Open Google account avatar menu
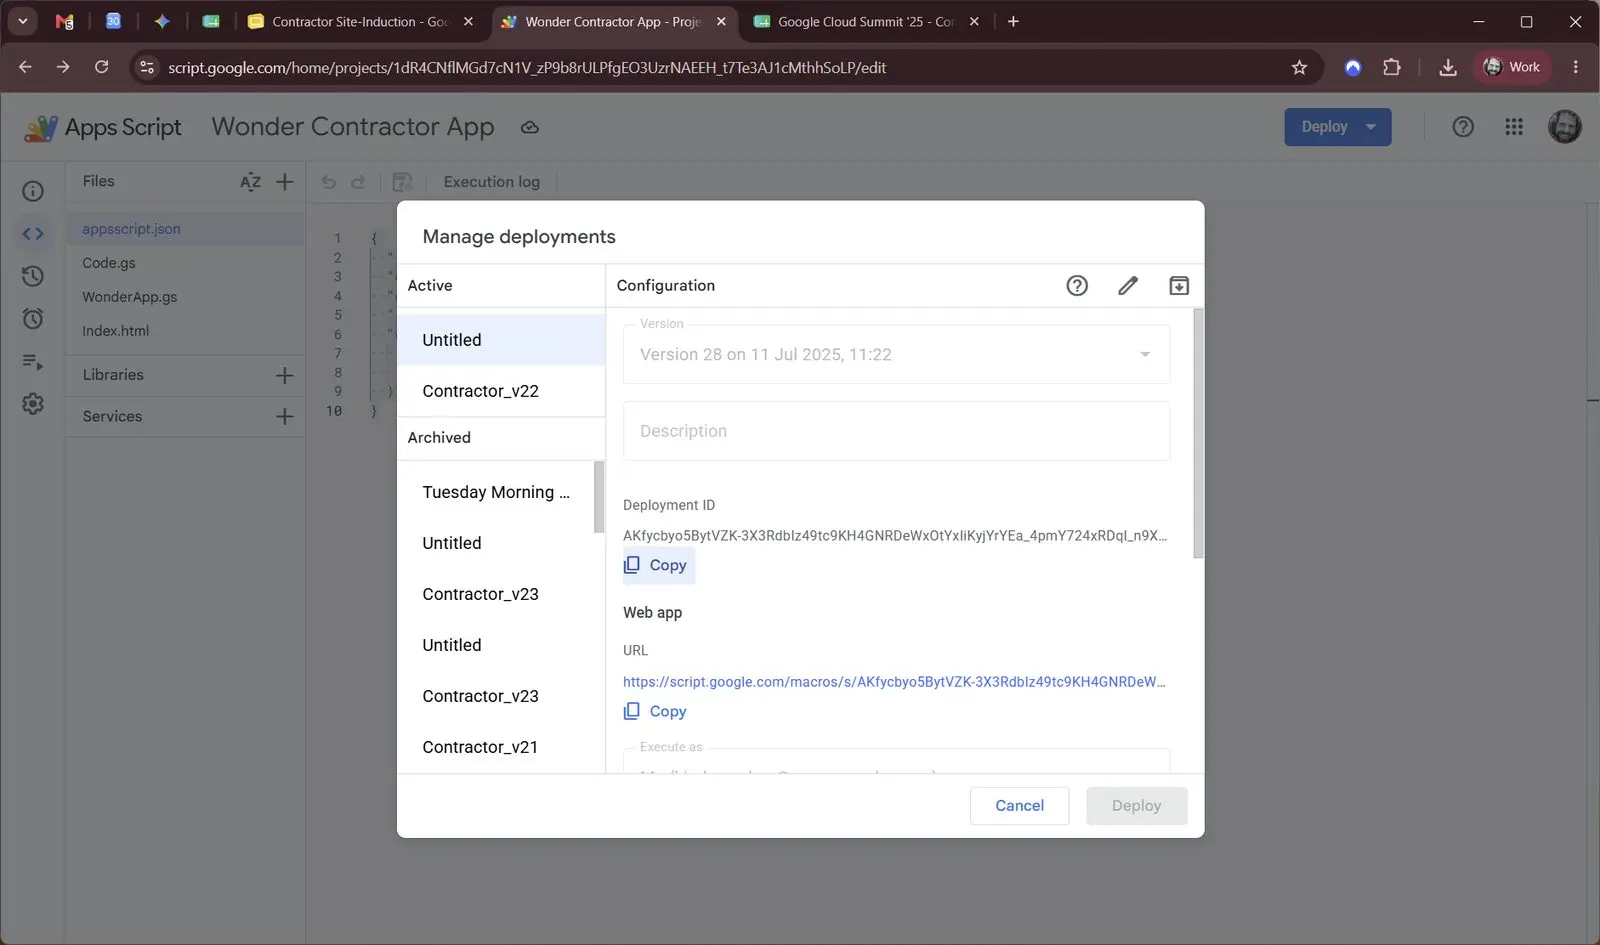This screenshot has width=1600, height=945. tap(1564, 127)
